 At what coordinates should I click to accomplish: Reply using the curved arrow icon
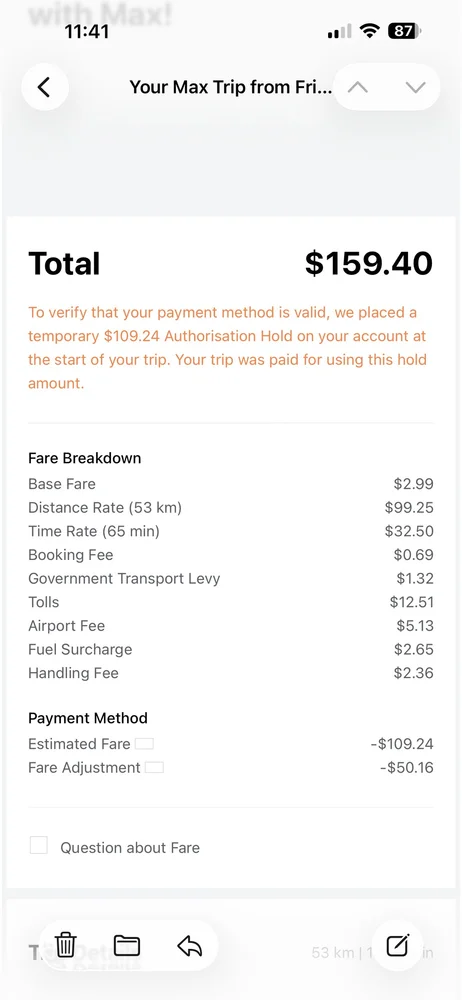tap(190, 946)
